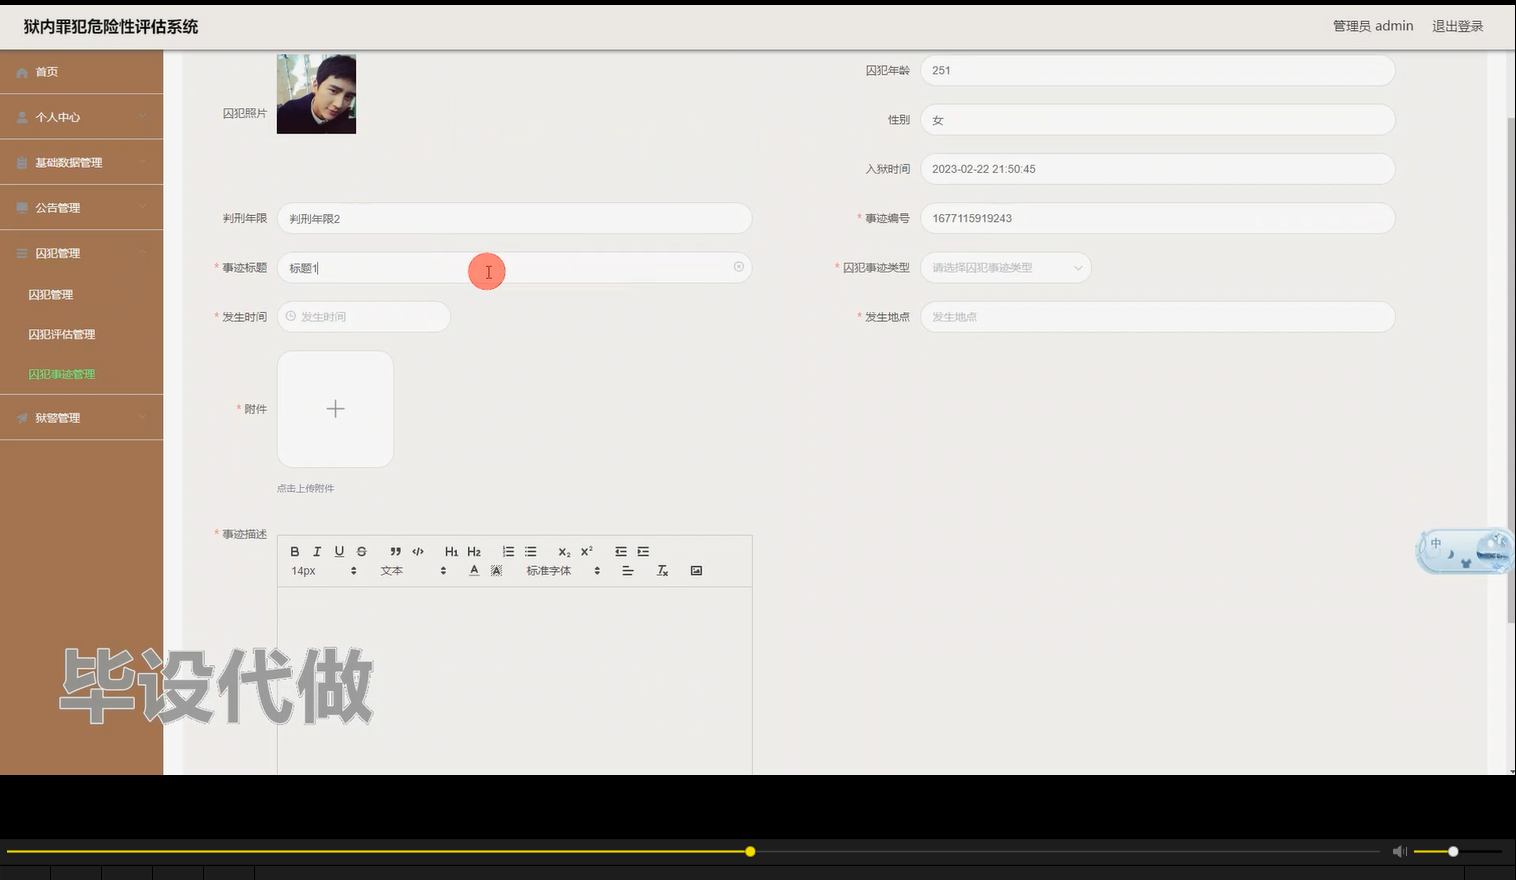The height and width of the screenshot is (880, 1516).
Task: Select 囚犯事迹管理 in the sidebar
Action: [62, 374]
